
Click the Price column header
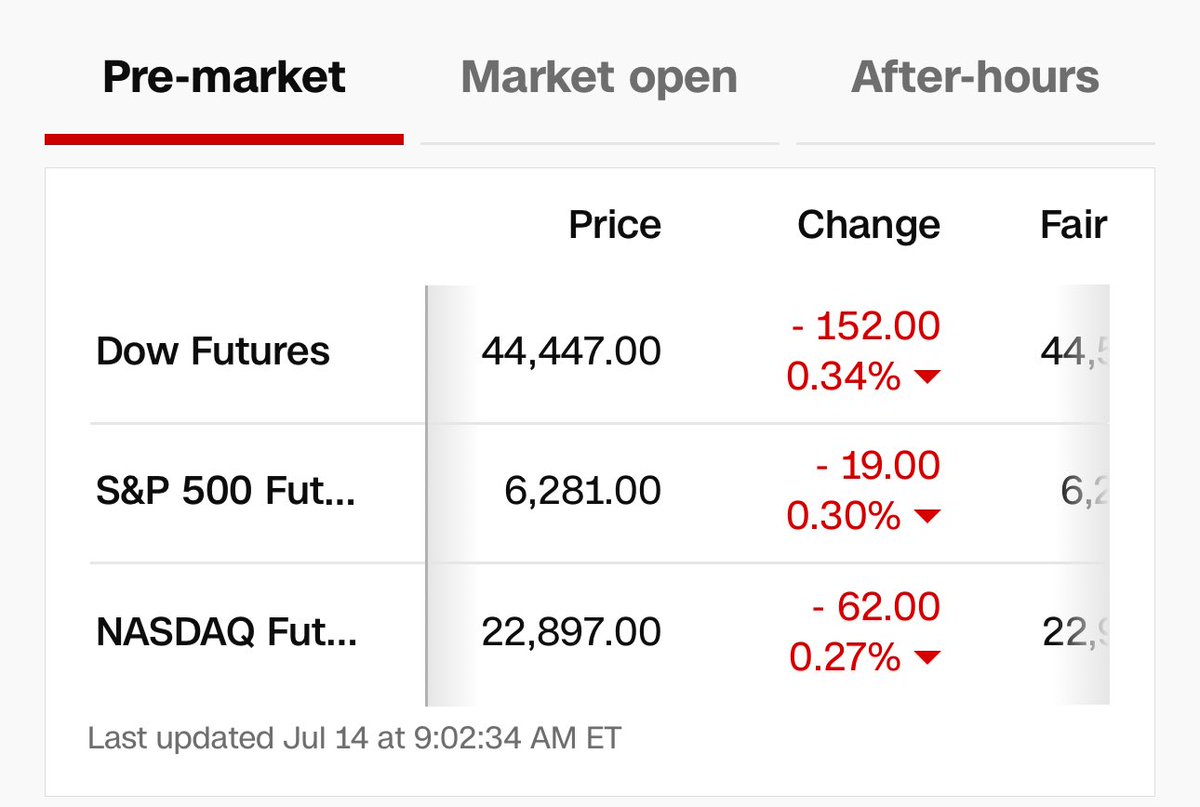[x=615, y=224]
